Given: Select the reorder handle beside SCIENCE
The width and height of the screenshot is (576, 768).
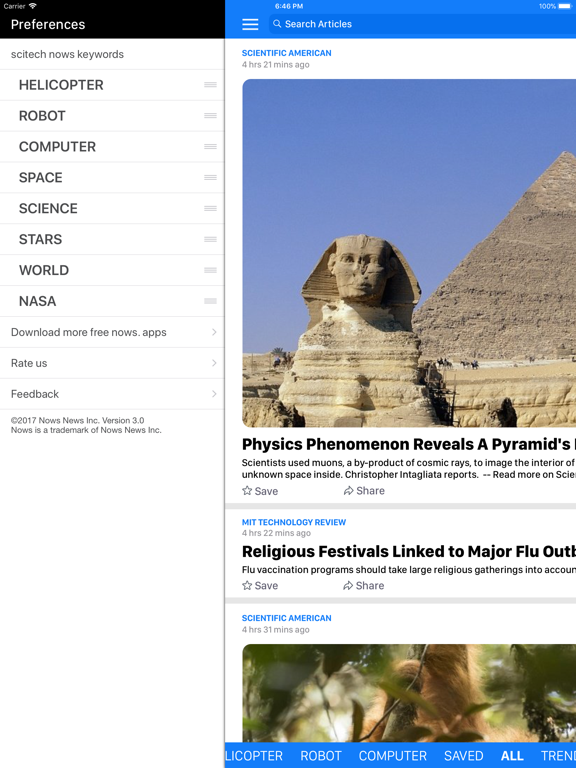Looking at the screenshot, I should click(x=210, y=208).
